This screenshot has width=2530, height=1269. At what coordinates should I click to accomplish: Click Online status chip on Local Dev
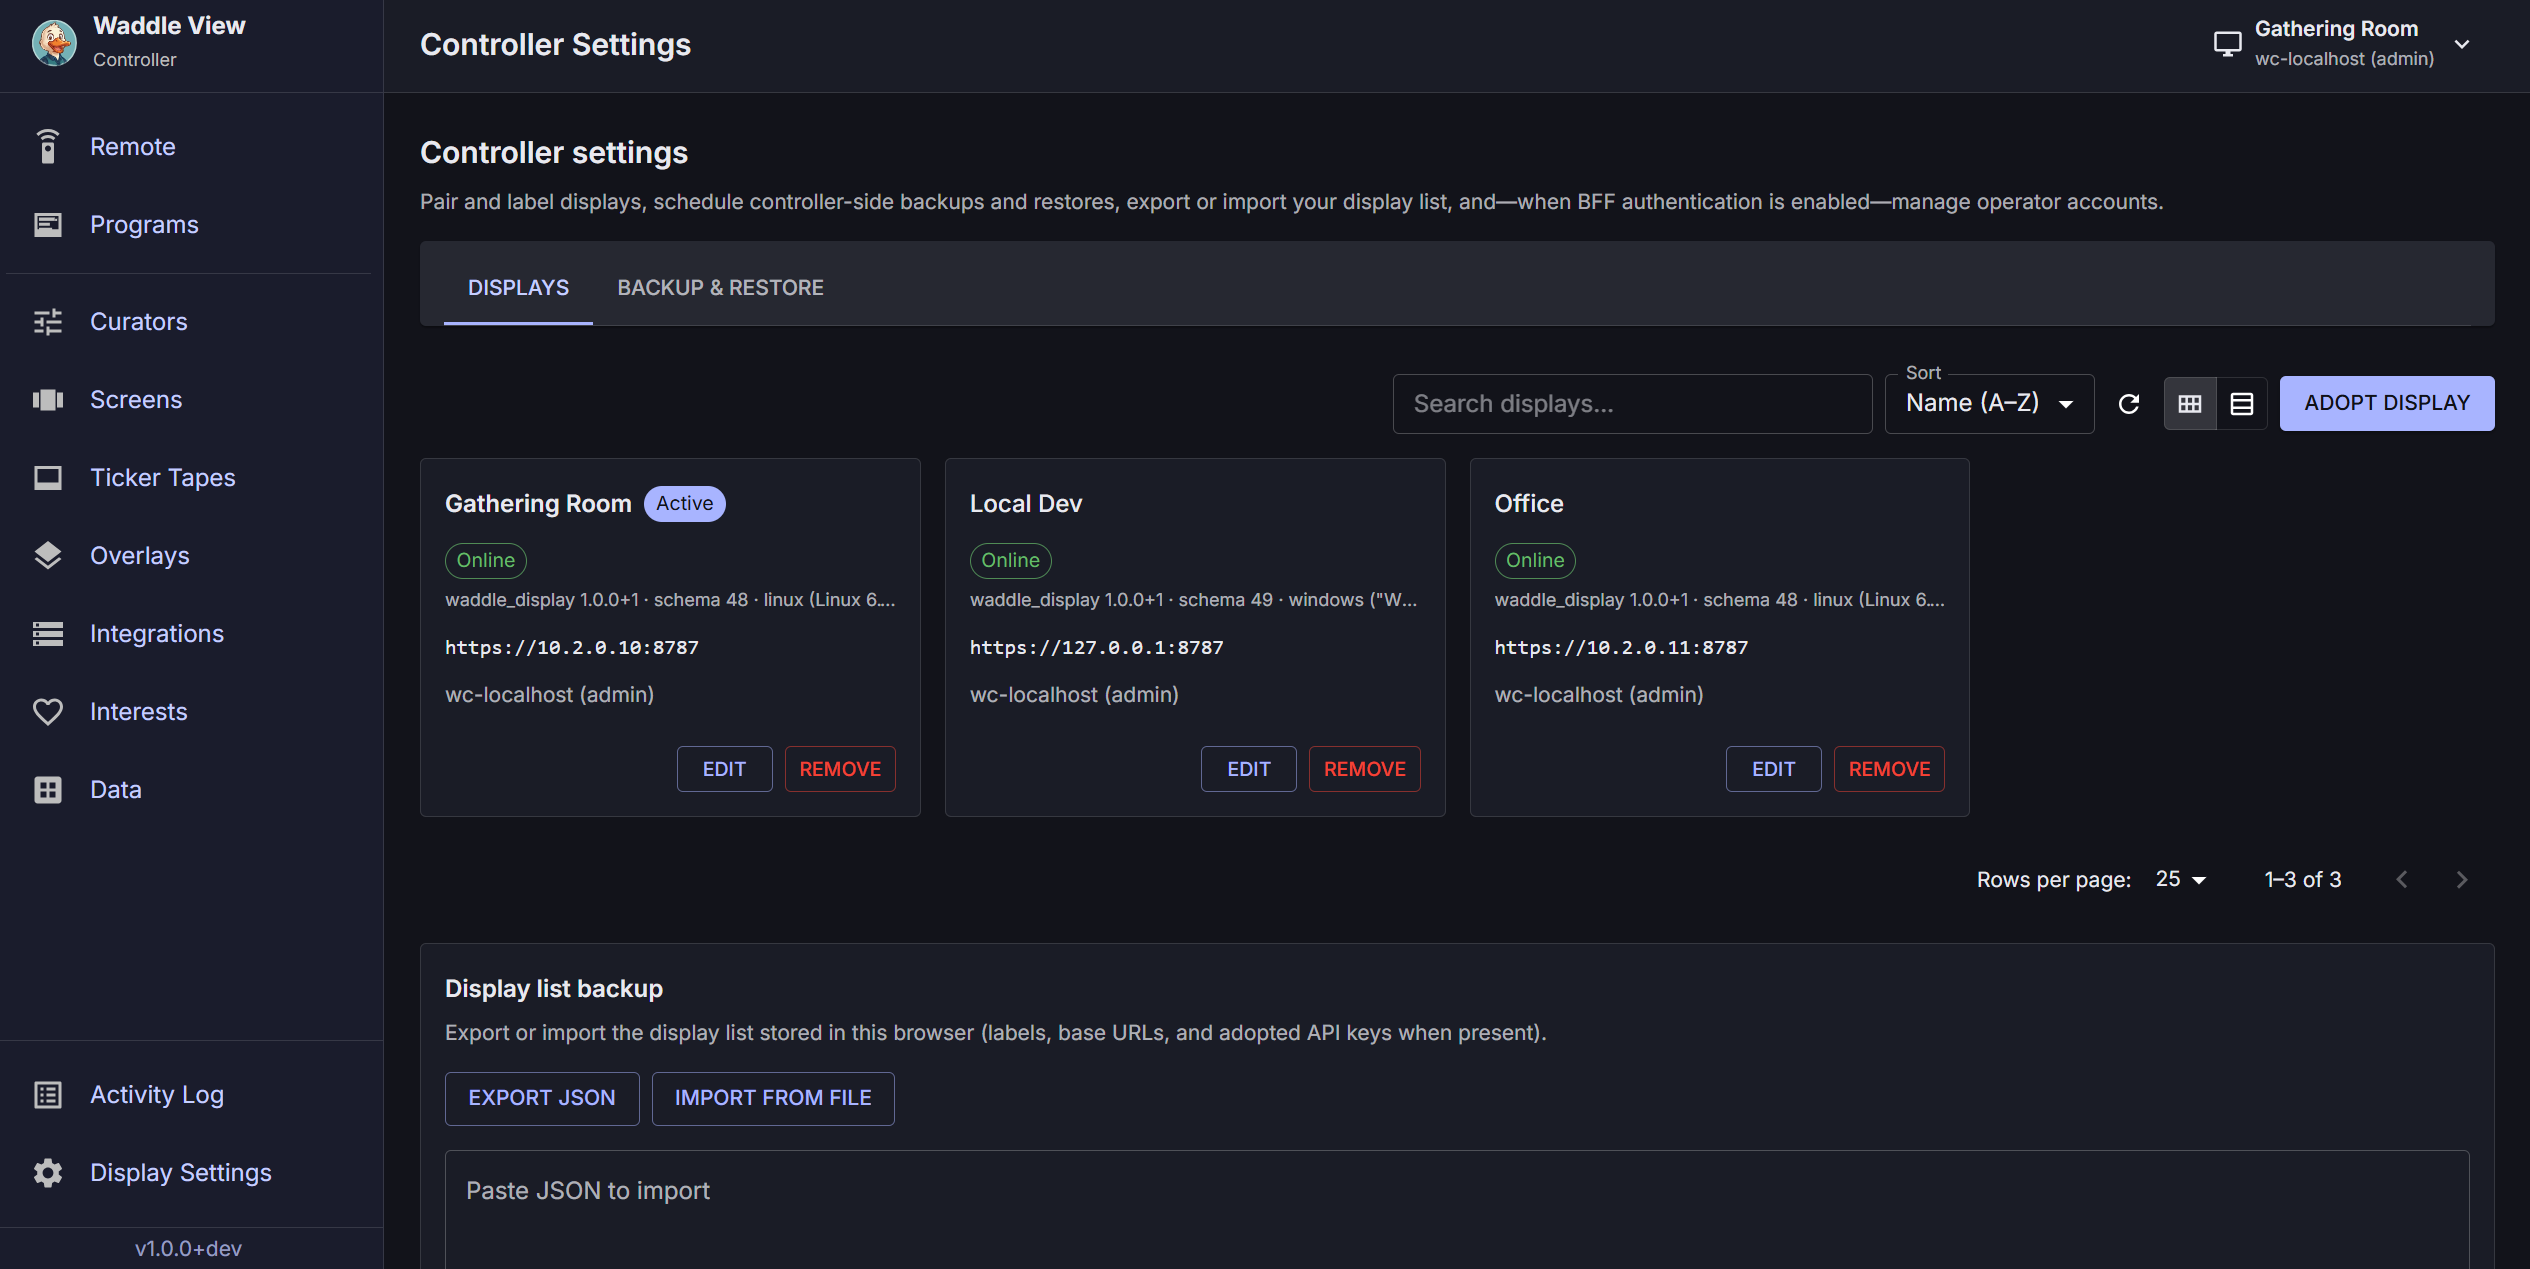[1010, 560]
